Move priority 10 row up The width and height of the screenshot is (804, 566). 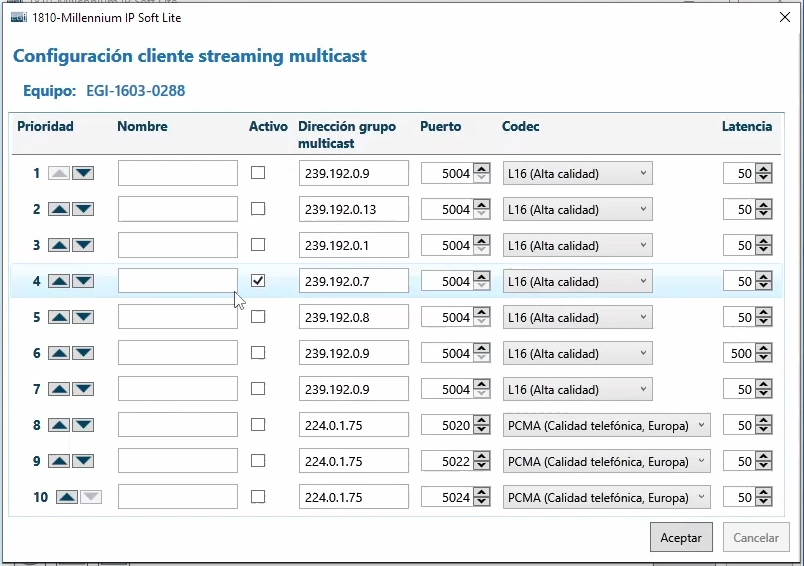(67, 497)
